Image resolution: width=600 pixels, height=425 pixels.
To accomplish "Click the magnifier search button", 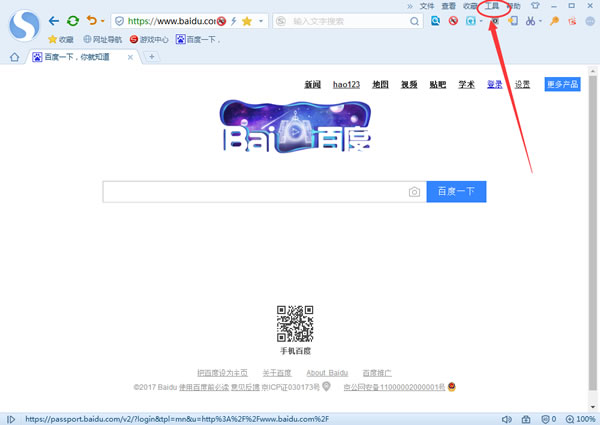I will click(x=414, y=21).
